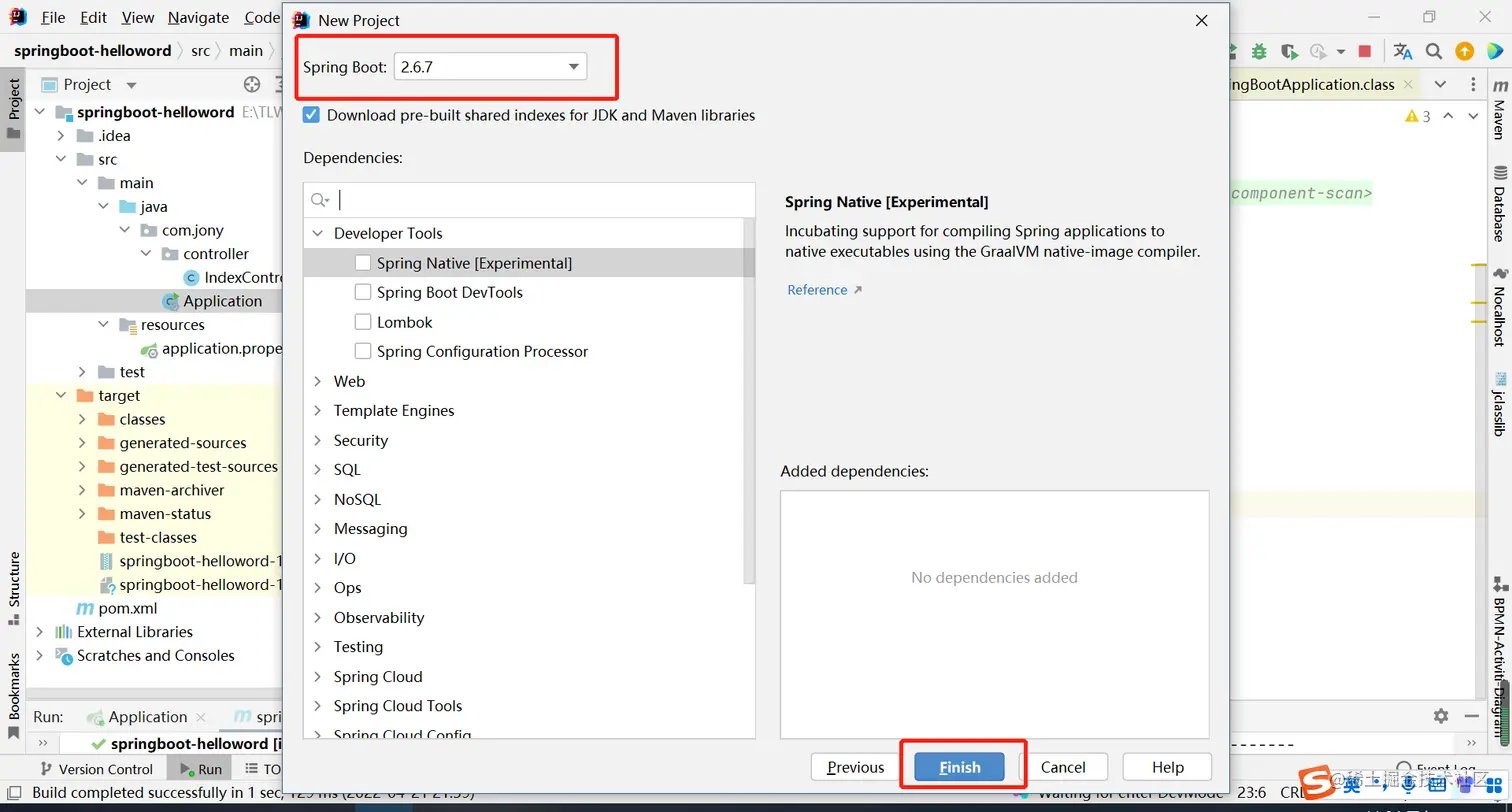The height and width of the screenshot is (812, 1512).
Task: Expand the Observability category
Action: pos(318,617)
